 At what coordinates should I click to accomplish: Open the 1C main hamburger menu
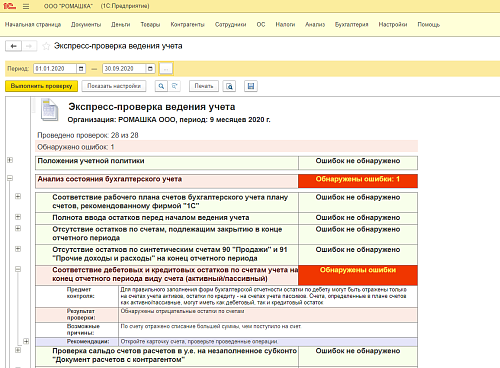(x=26, y=6)
